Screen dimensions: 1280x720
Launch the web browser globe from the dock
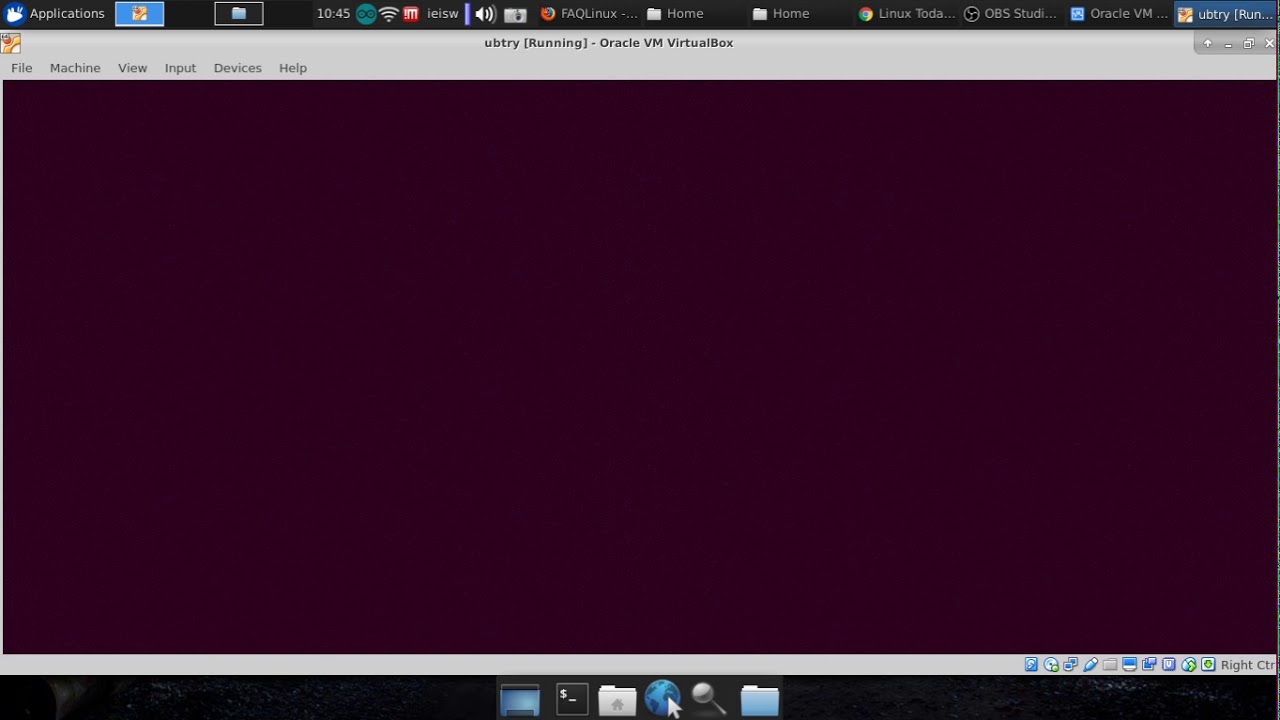tap(664, 699)
